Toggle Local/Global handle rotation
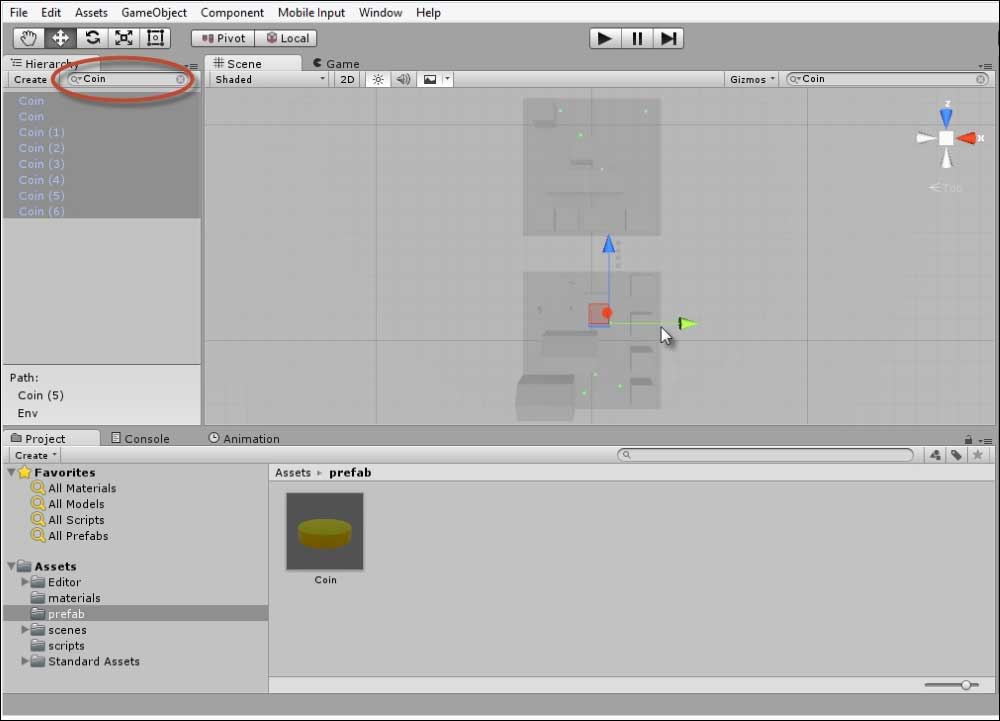 click(x=286, y=38)
